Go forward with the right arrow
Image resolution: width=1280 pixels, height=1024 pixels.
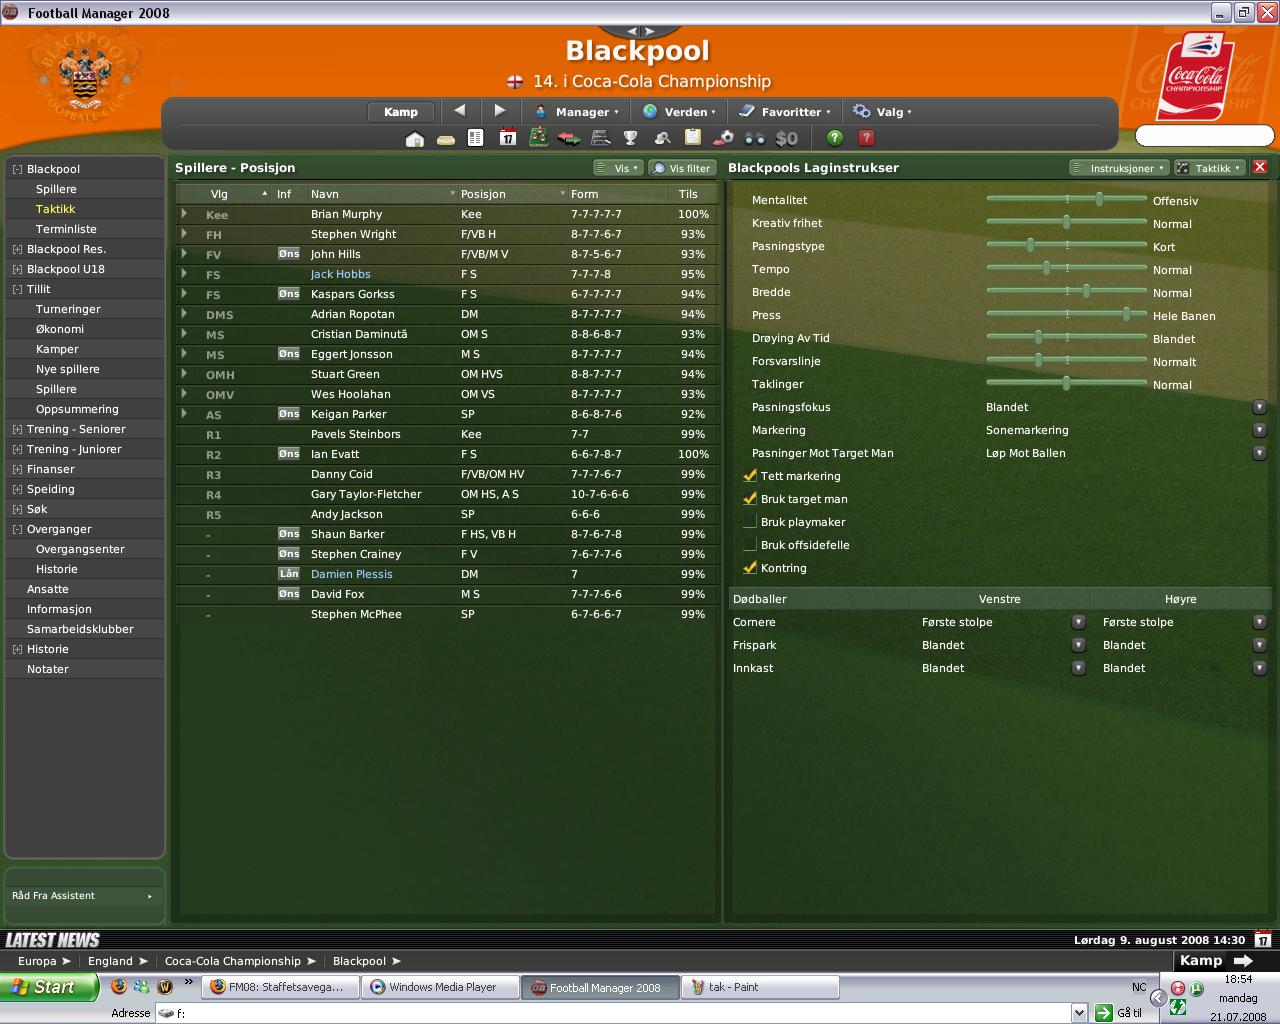pyautogui.click(x=500, y=111)
